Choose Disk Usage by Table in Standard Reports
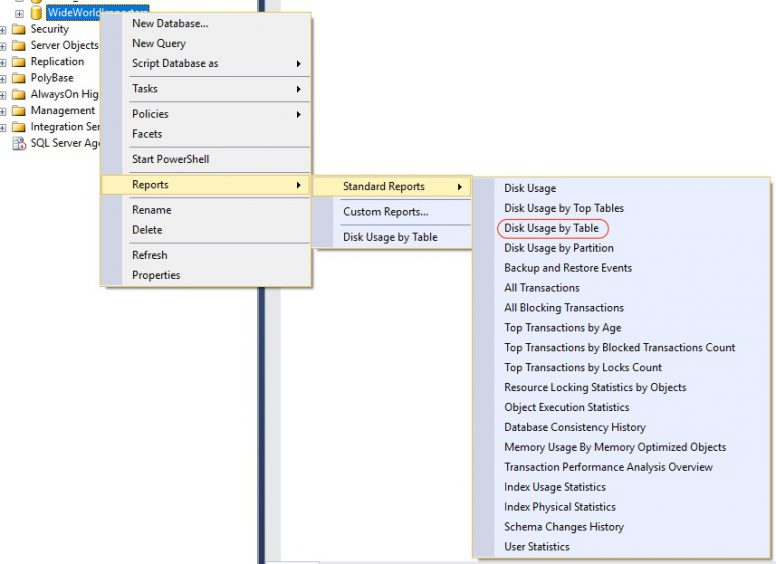The height and width of the screenshot is (564, 776). (x=551, y=228)
